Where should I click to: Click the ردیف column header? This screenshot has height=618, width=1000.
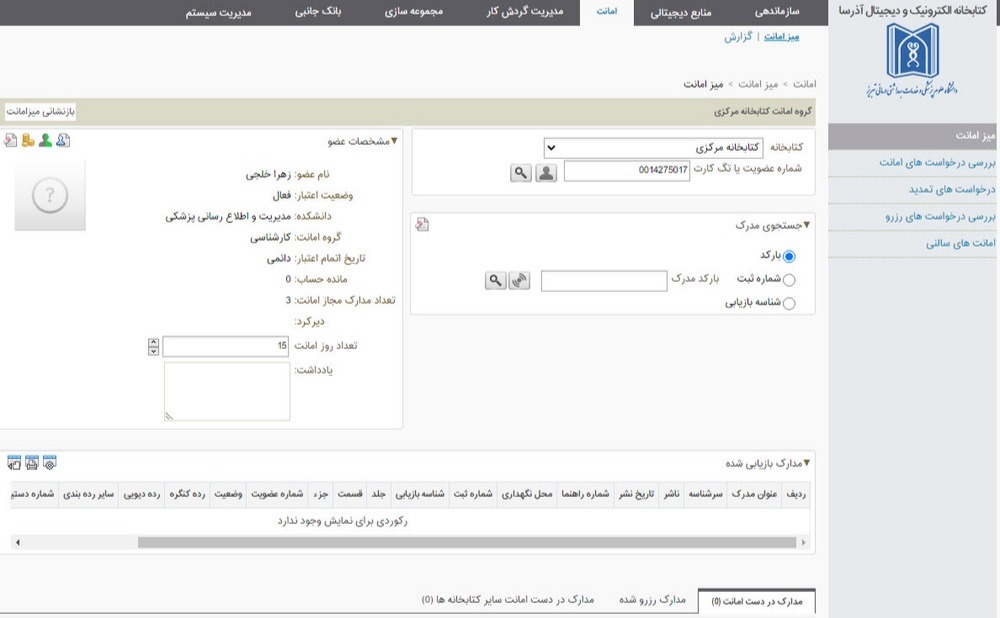(796, 494)
